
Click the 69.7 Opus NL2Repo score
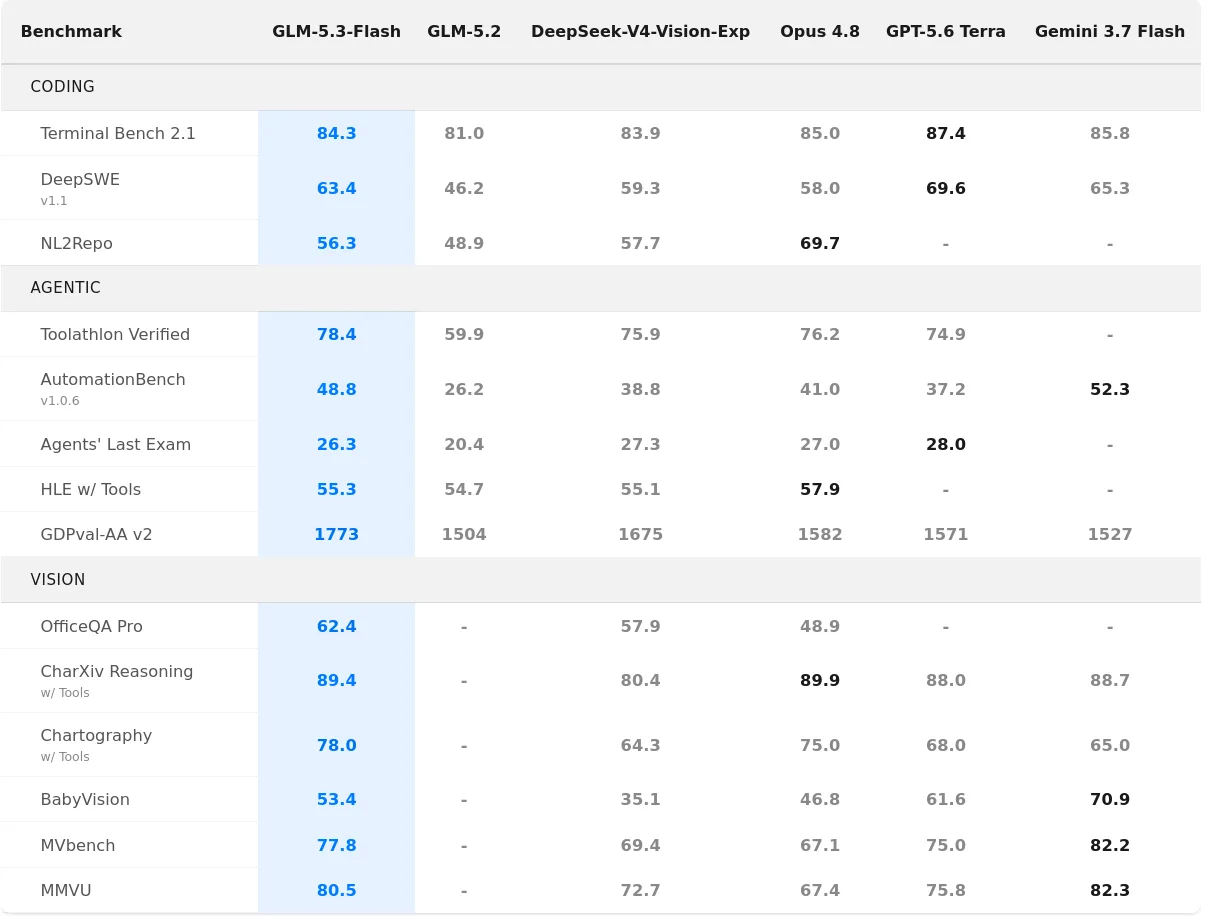tap(820, 244)
